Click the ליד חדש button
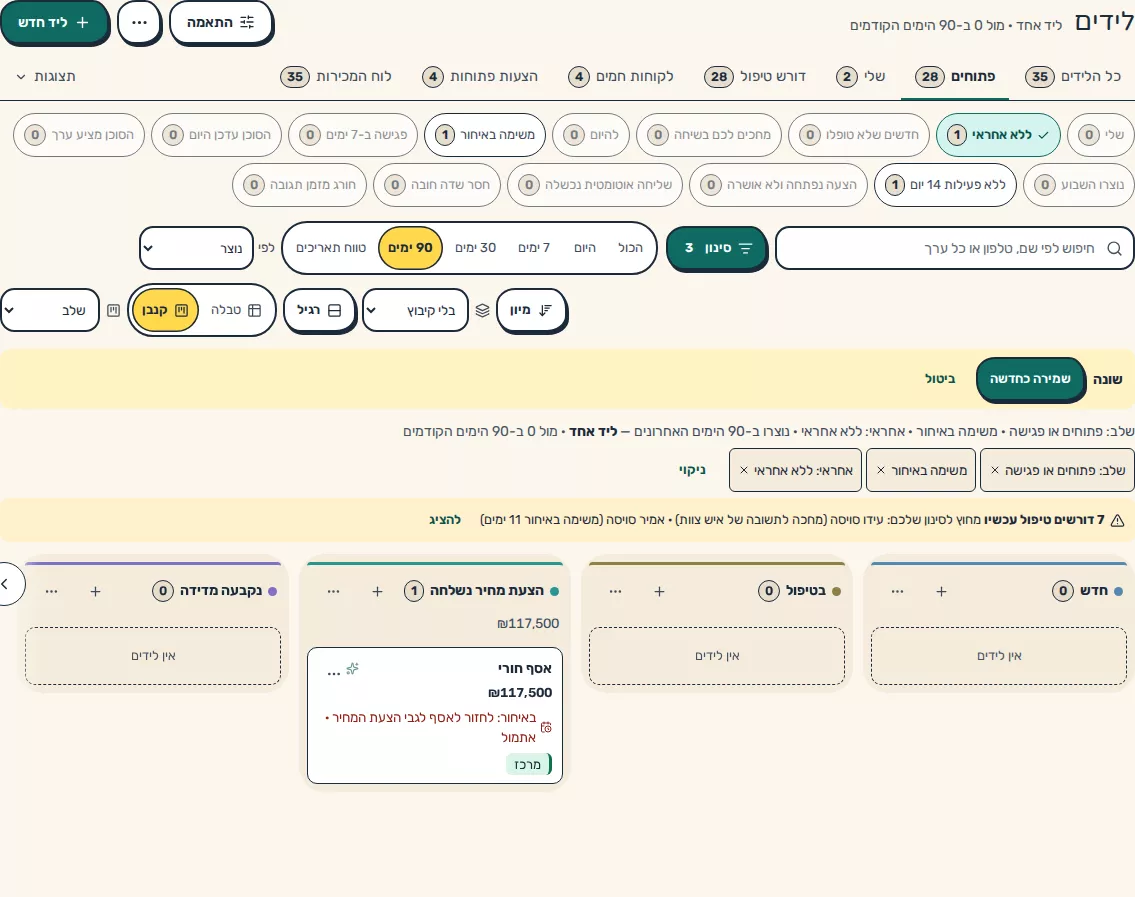Image resolution: width=1135 pixels, height=897 pixels. click(x=54, y=22)
